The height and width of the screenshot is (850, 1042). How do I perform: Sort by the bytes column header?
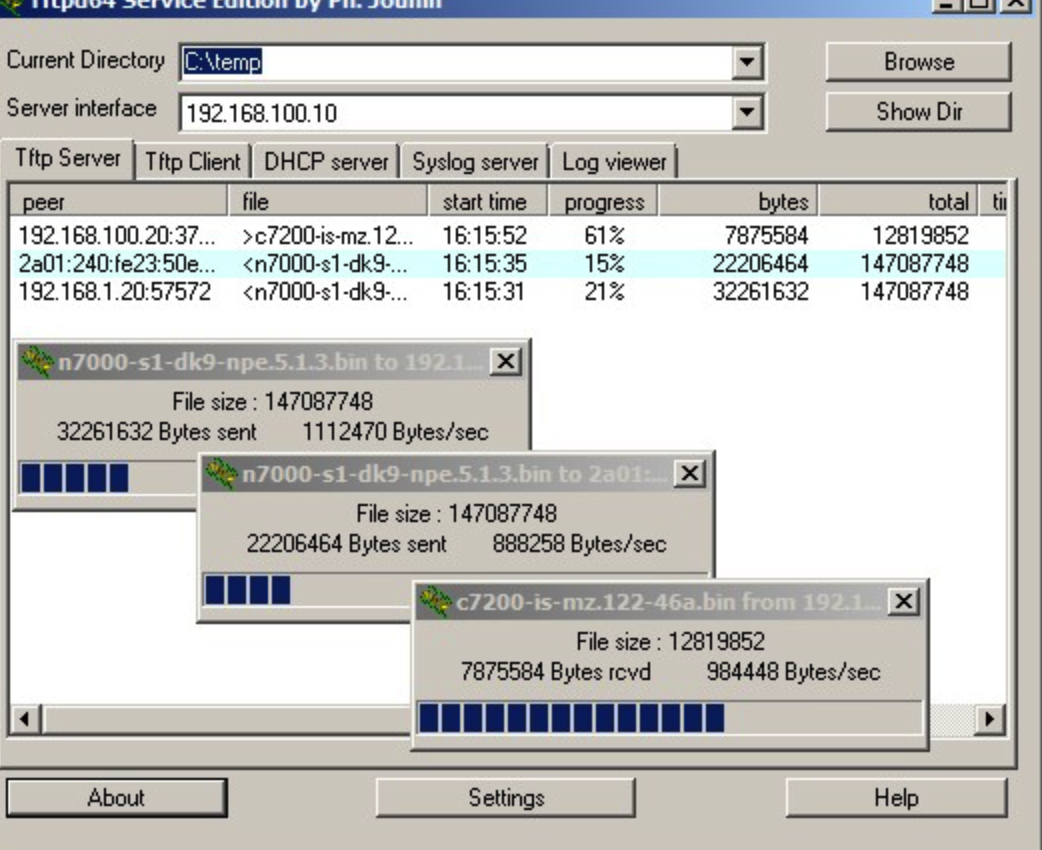(738, 201)
